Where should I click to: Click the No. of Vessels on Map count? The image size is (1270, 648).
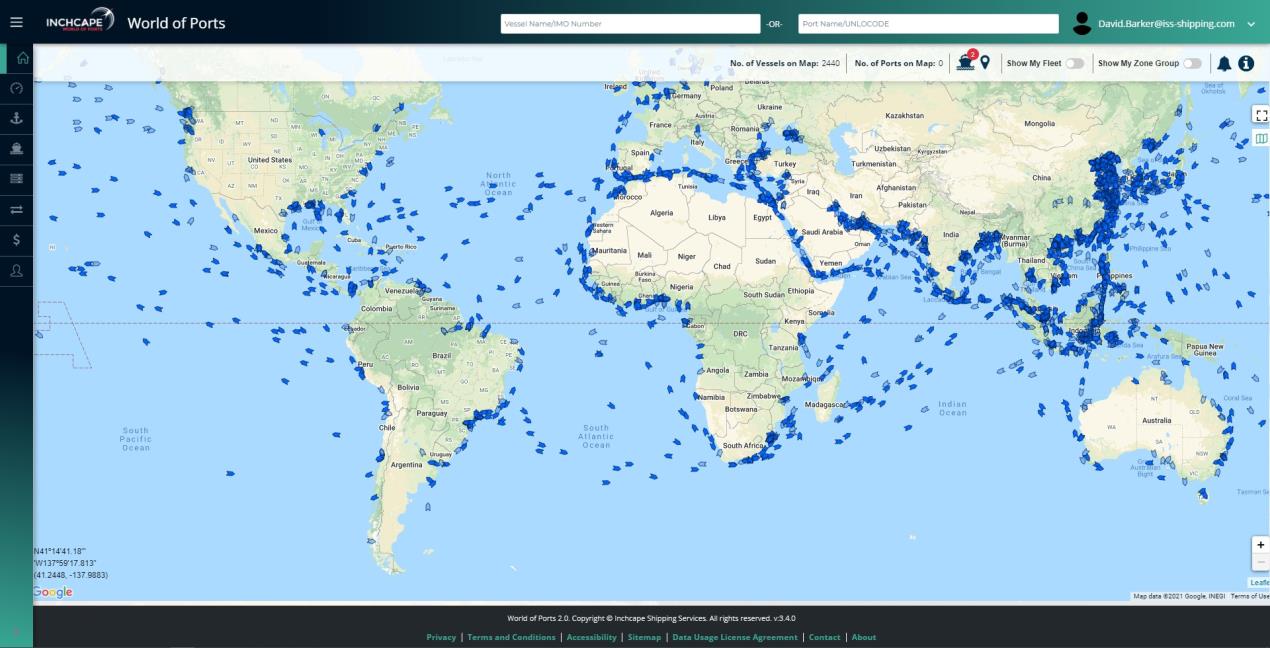click(x=785, y=63)
